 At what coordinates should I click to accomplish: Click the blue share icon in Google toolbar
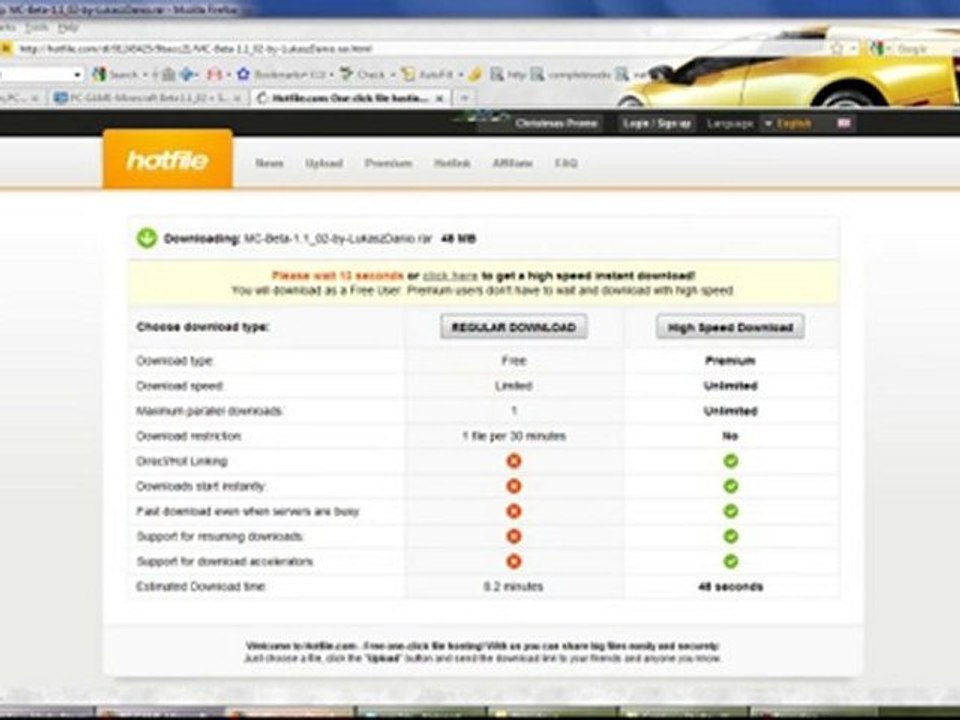(188, 75)
